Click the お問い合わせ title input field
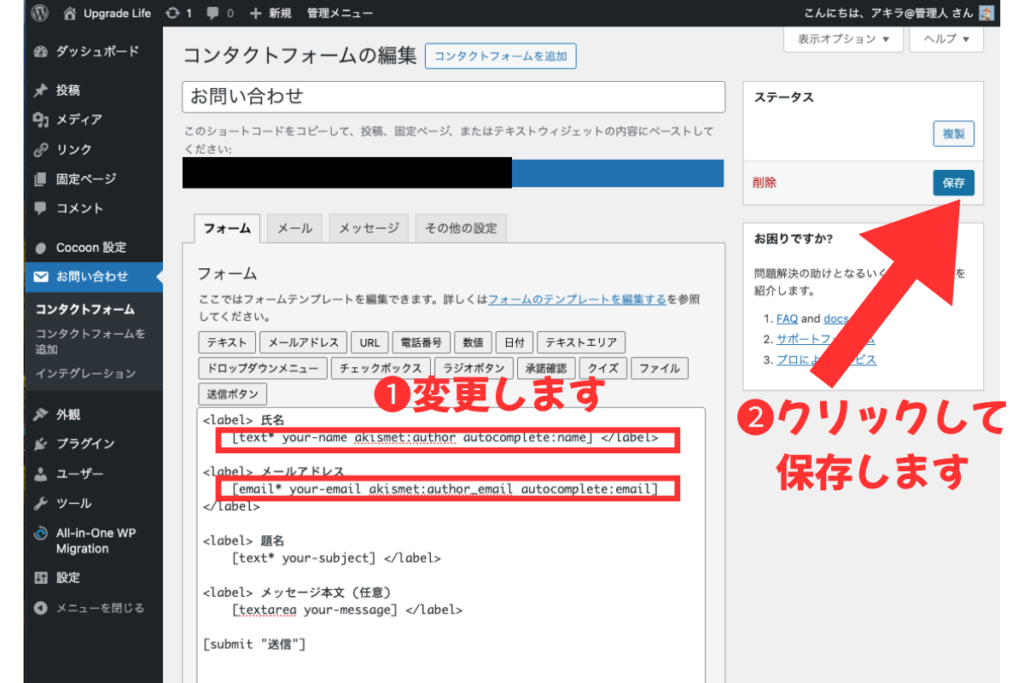This screenshot has width=1024, height=683. [453, 97]
